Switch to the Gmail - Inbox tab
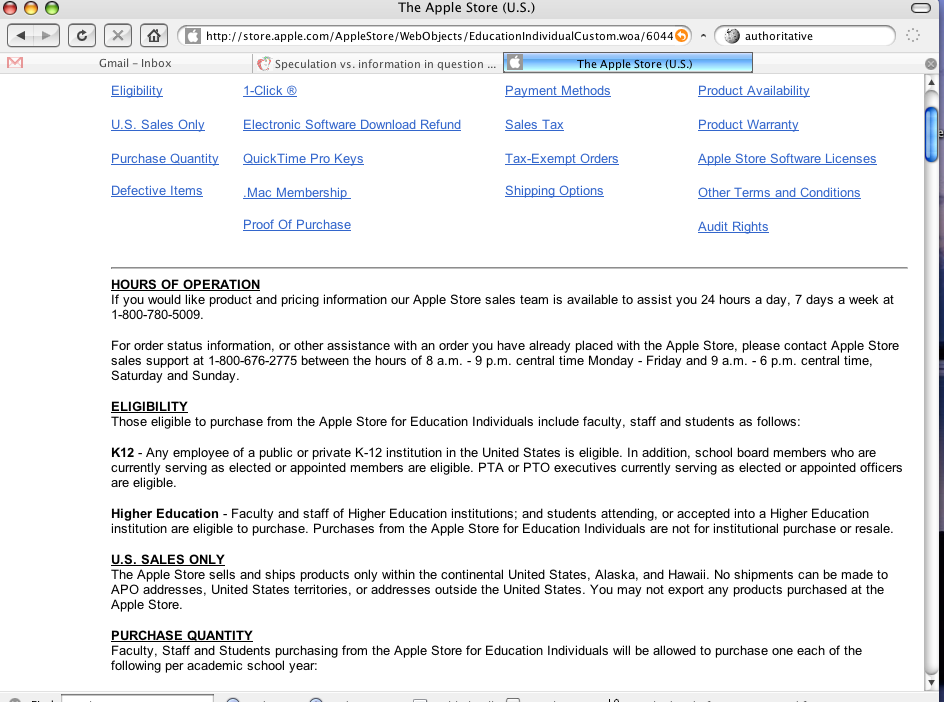Screen dimensions: 944x702 (x=135, y=63)
